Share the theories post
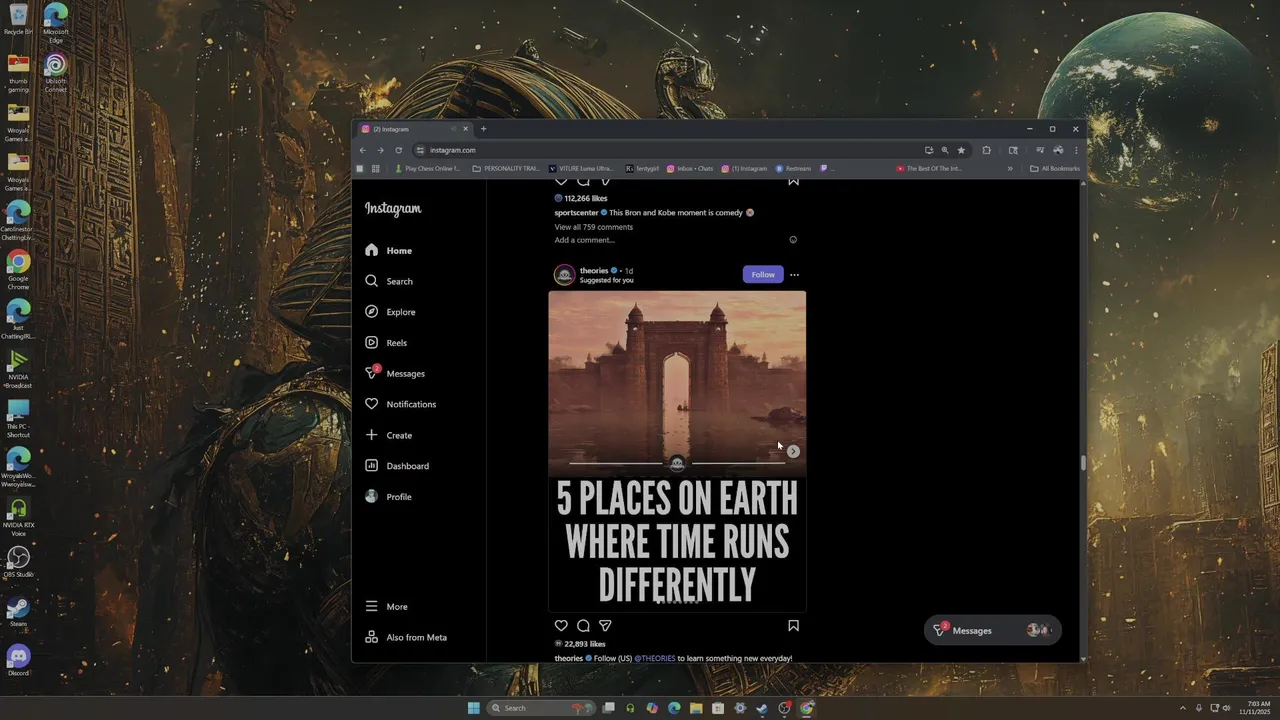1280x720 pixels. pyautogui.click(x=605, y=626)
